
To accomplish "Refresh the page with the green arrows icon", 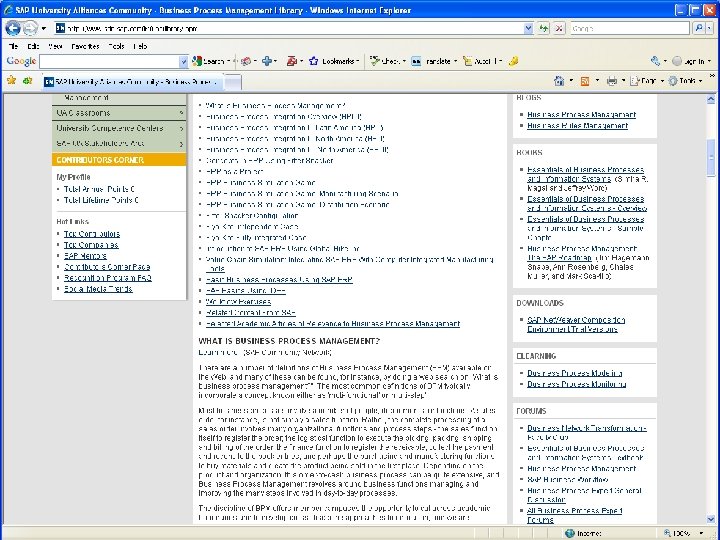I will 544,28.
